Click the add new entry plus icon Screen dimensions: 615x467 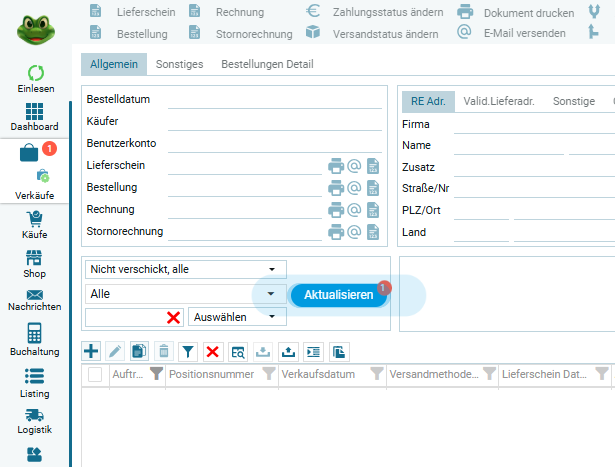click(x=91, y=351)
